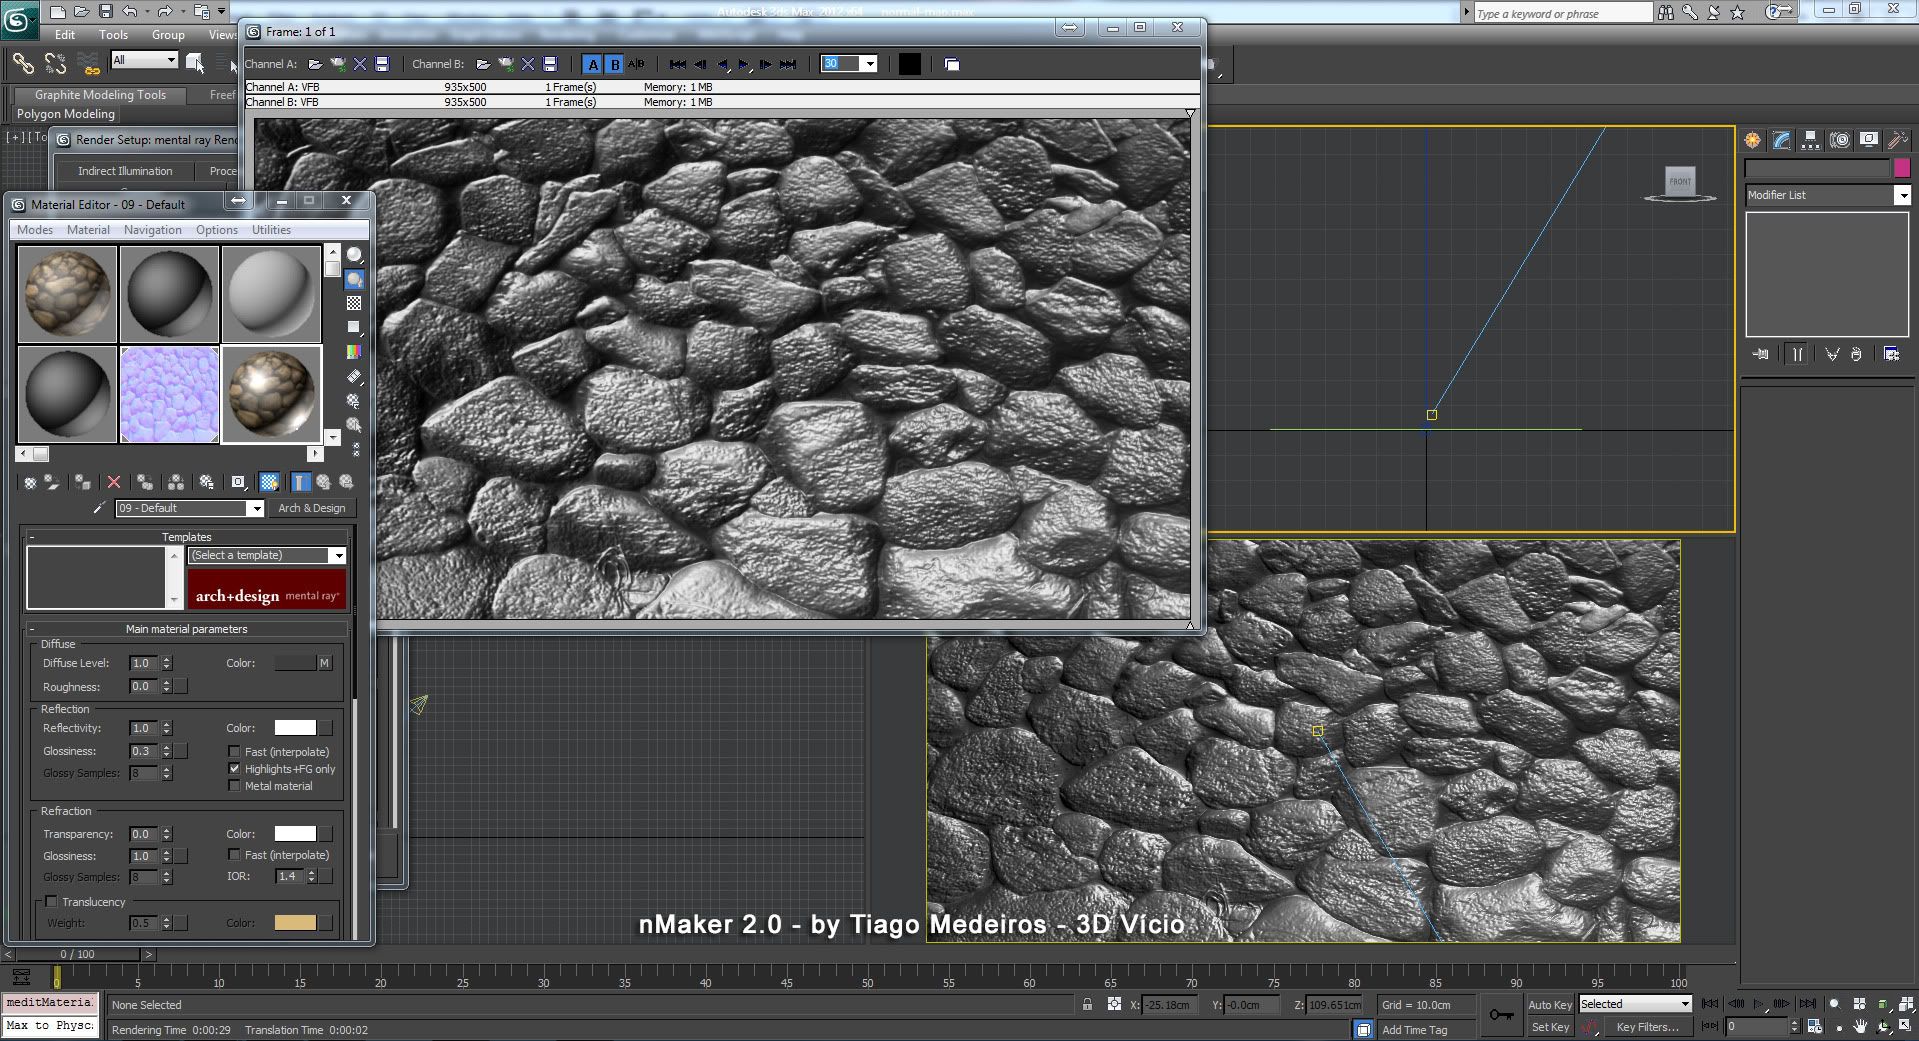Click Get Material icon
Viewport: 1919px width, 1041px height.
point(30,482)
